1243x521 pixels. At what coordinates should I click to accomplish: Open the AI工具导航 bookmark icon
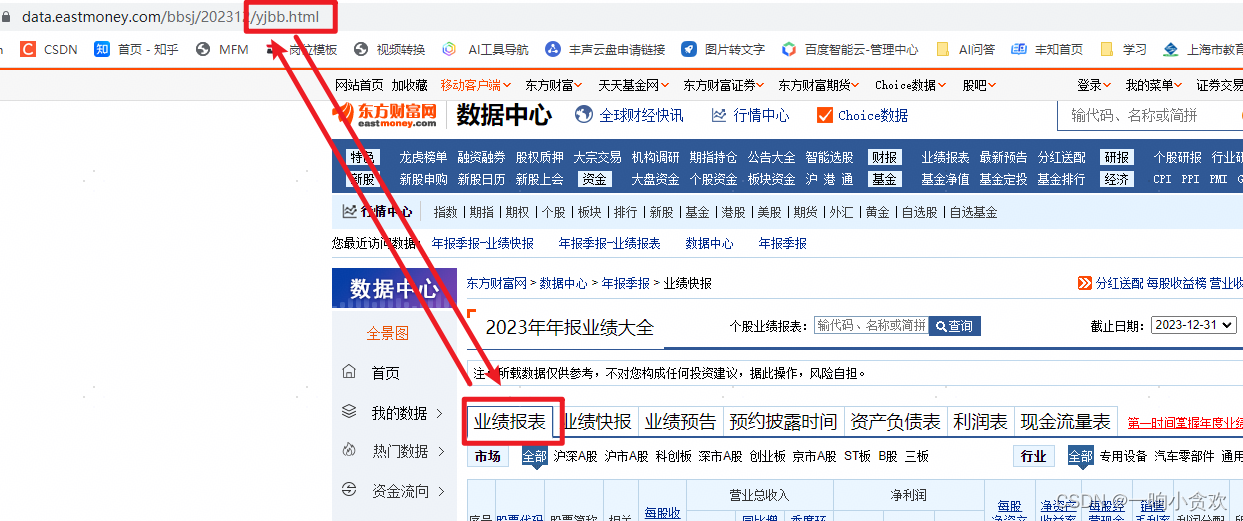pos(450,49)
